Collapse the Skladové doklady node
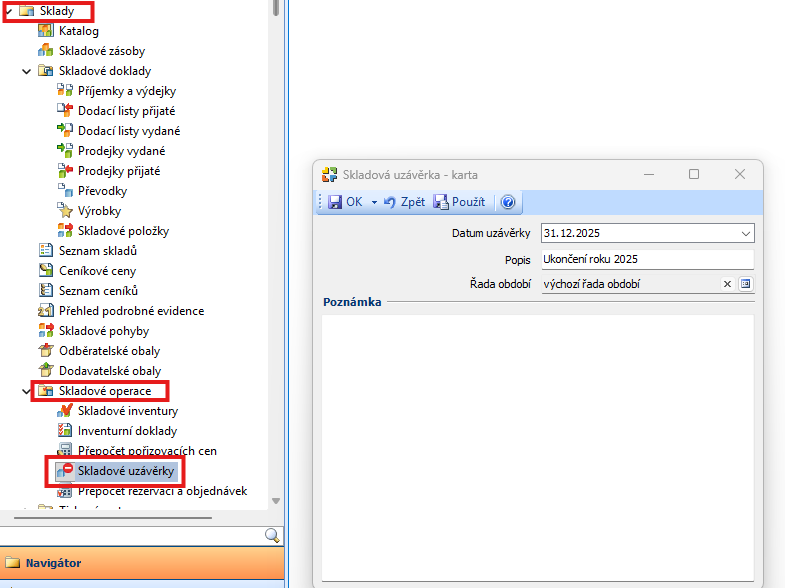Viewport: 785px width, 588px height. (27, 71)
